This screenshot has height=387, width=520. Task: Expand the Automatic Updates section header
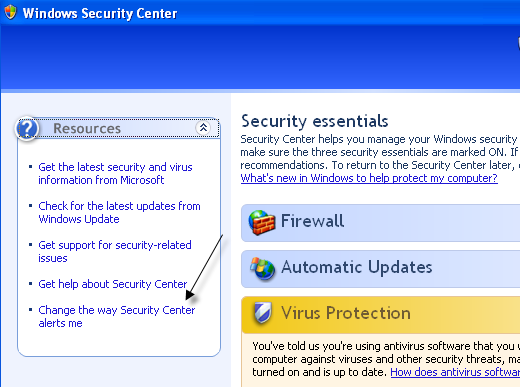[x=380, y=269]
